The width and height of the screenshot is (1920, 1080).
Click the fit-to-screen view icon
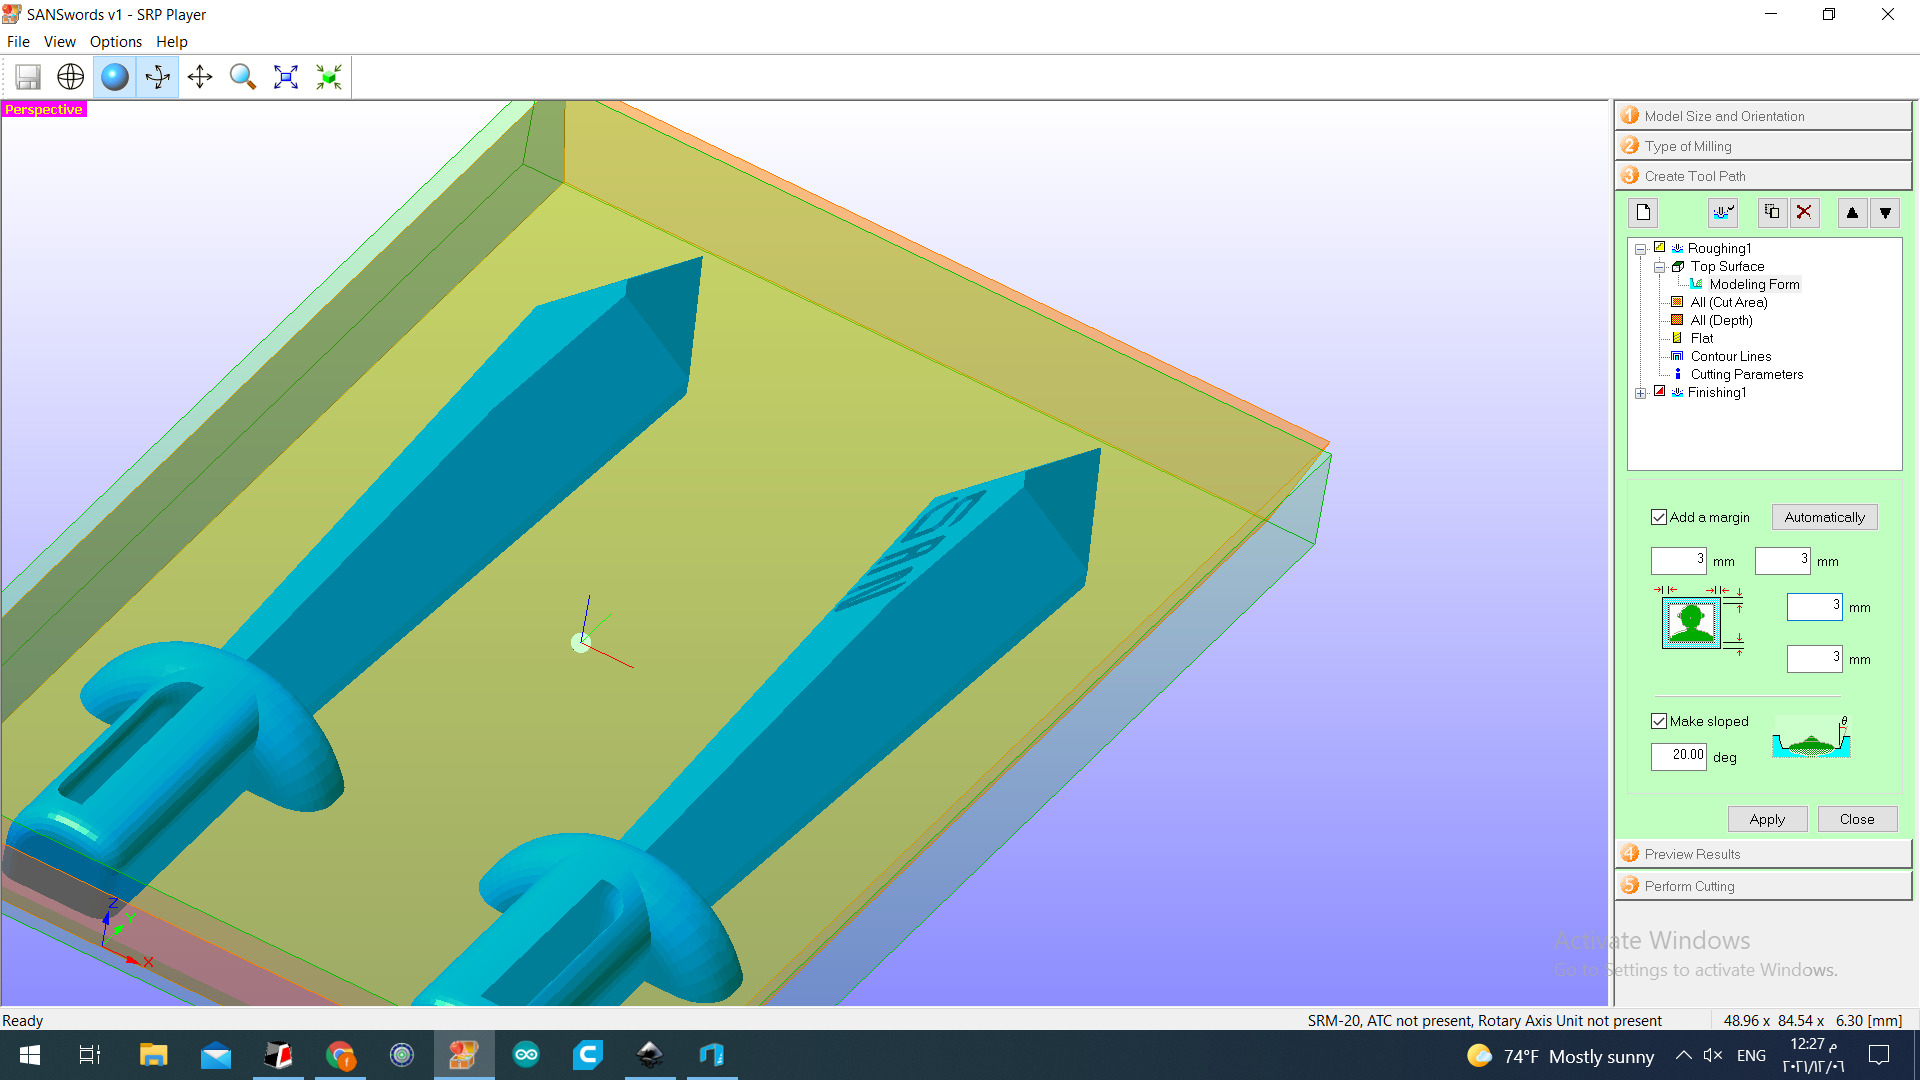point(286,77)
